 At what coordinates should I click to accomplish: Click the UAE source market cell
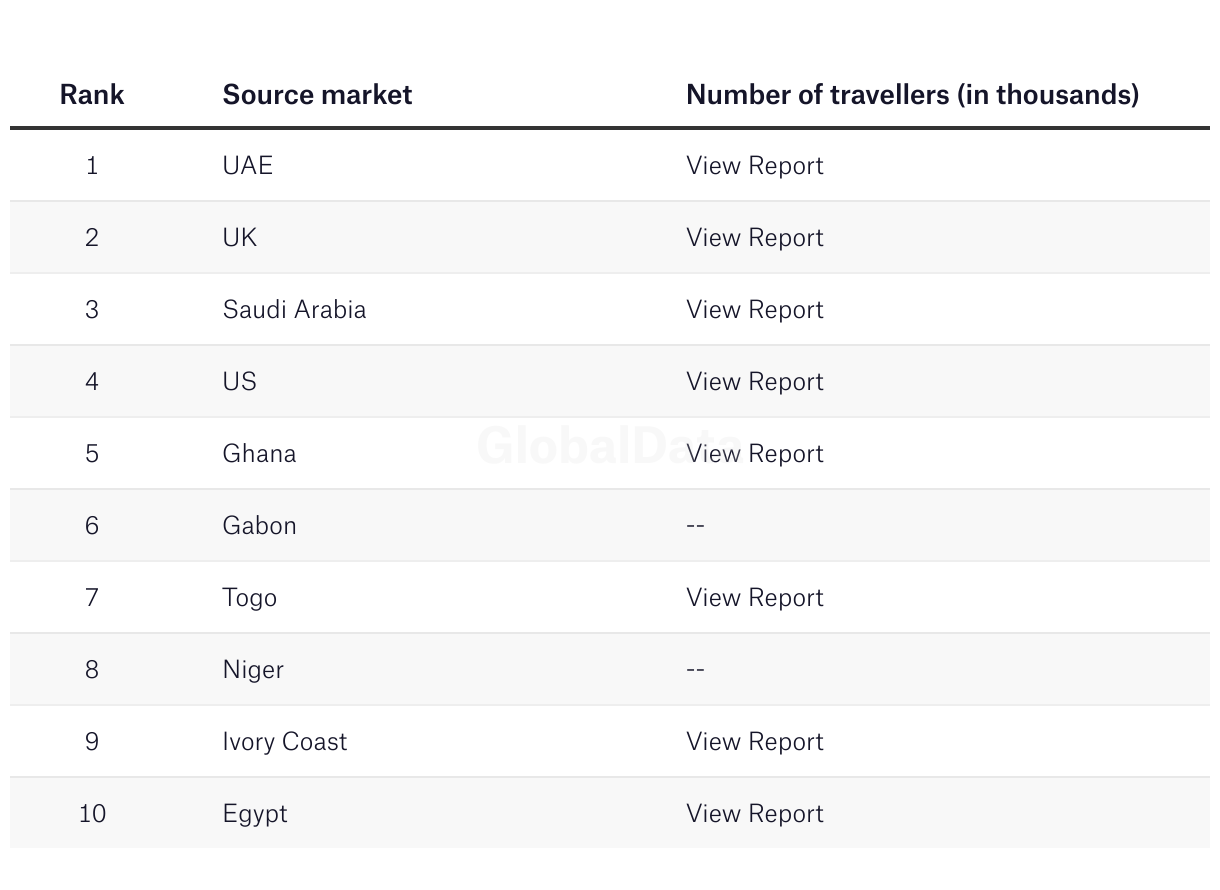pyautogui.click(x=247, y=166)
